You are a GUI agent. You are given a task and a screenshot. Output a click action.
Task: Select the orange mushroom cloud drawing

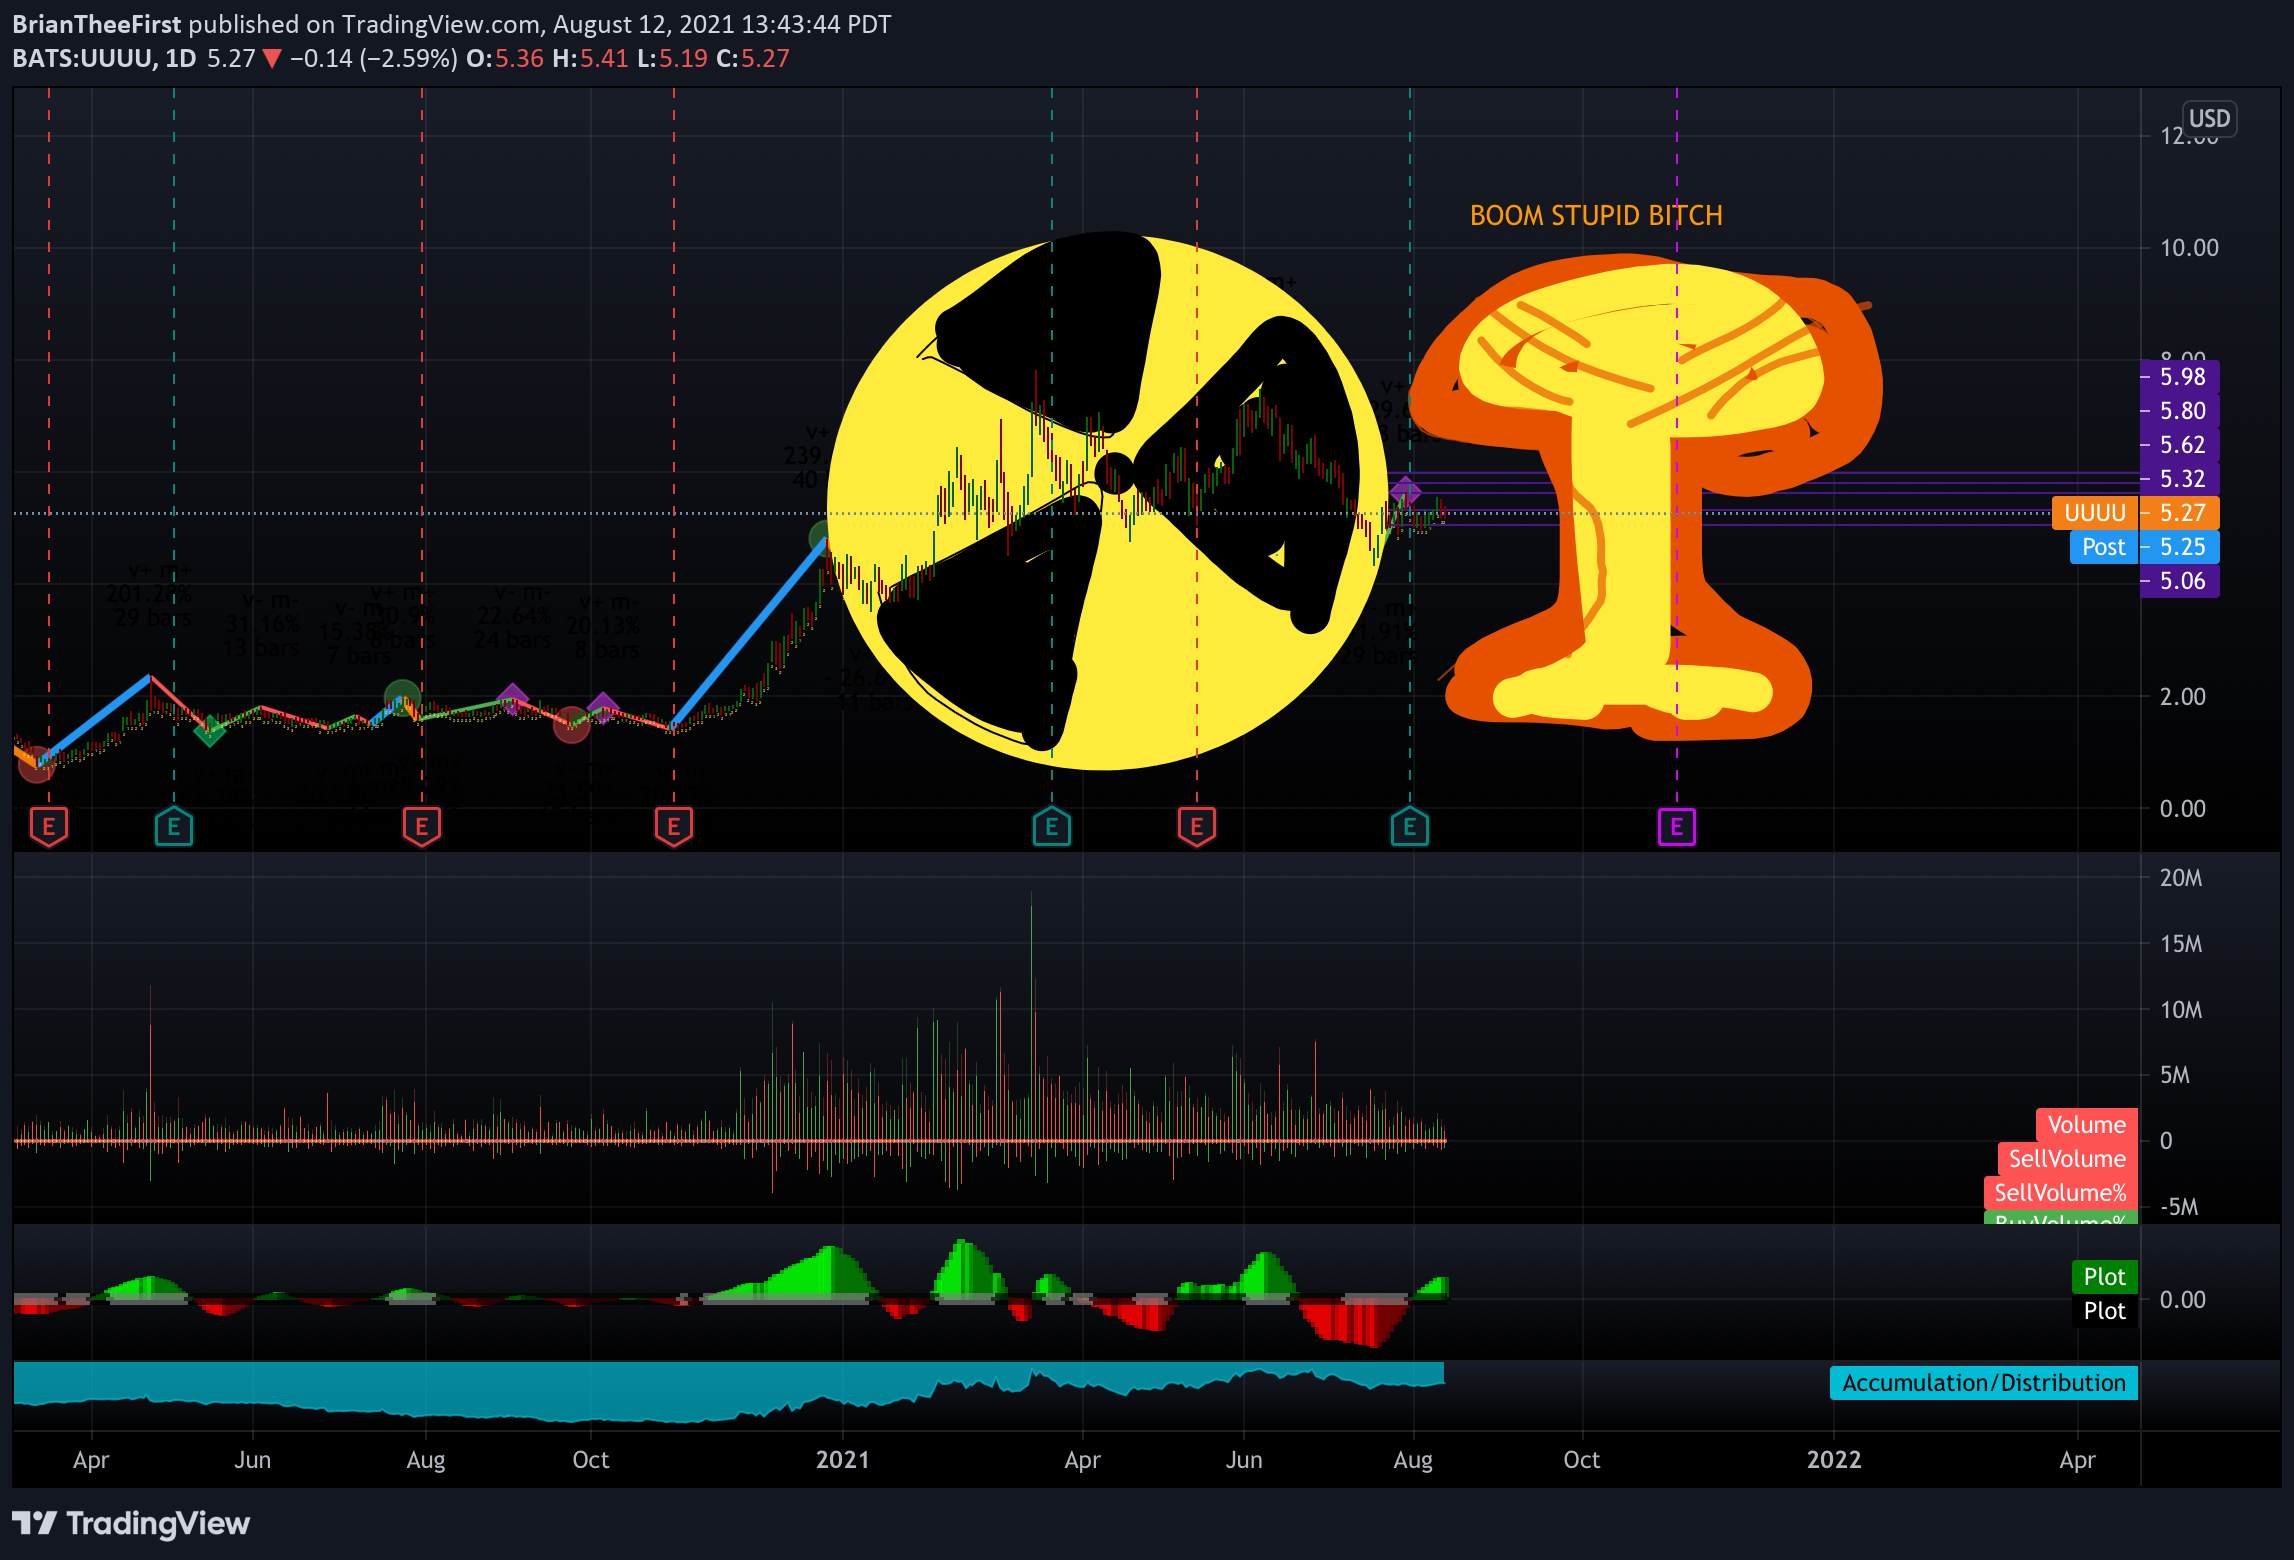click(1646, 497)
